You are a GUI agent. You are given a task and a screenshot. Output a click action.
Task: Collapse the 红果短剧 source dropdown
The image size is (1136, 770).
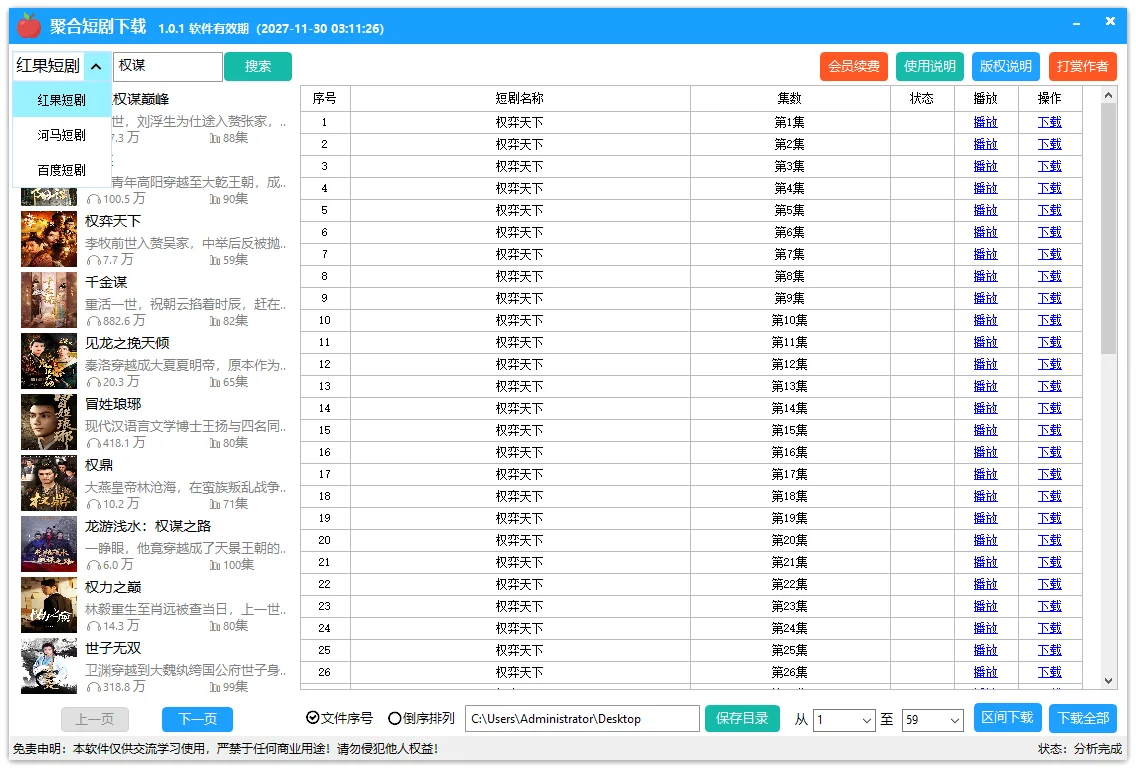click(97, 66)
